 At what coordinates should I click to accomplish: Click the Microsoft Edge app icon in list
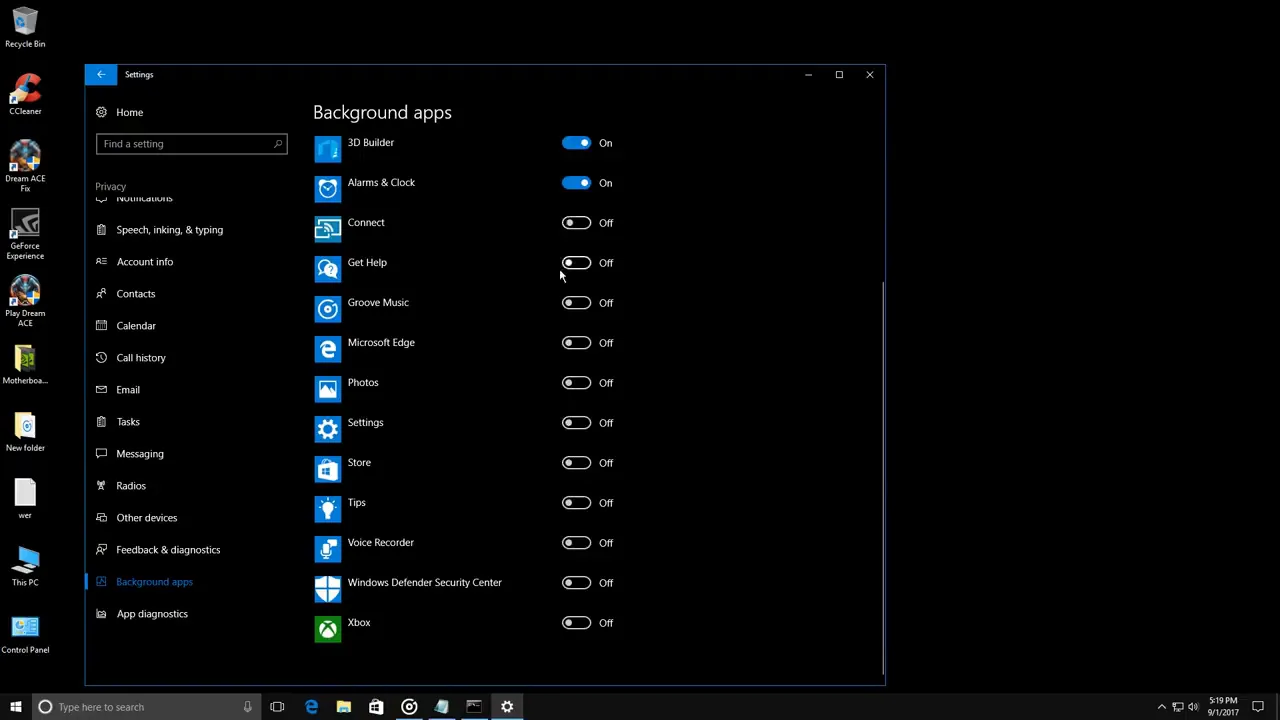[x=327, y=349]
